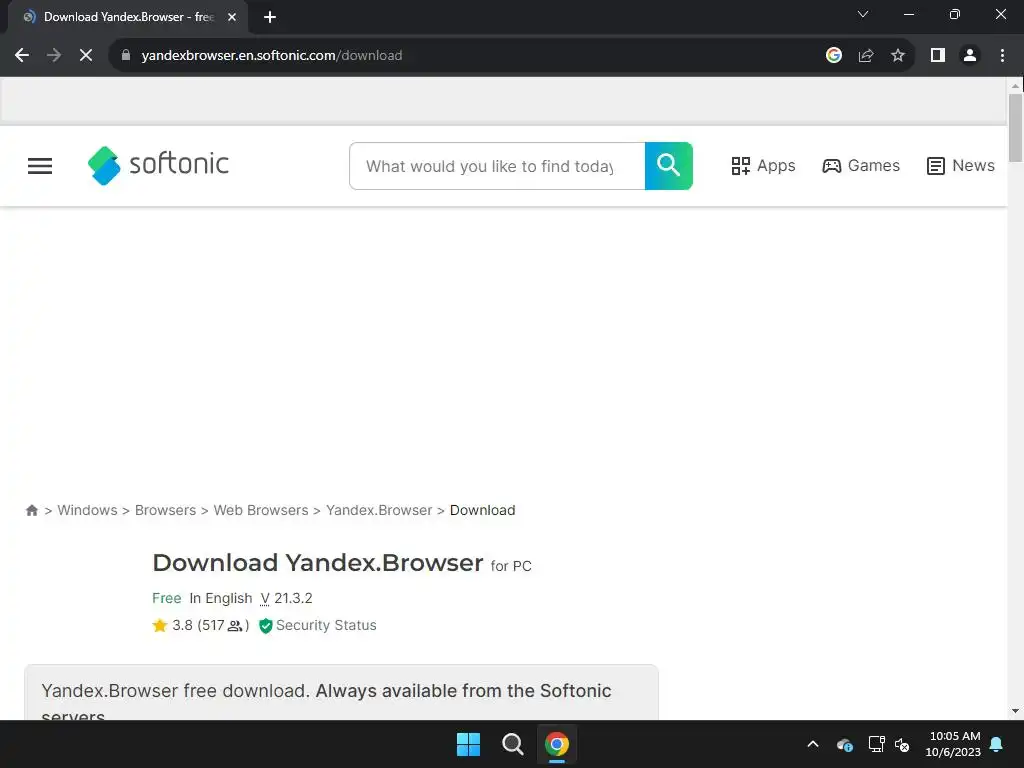Stop loading the page
Viewport: 1024px width, 768px height.
click(x=86, y=56)
